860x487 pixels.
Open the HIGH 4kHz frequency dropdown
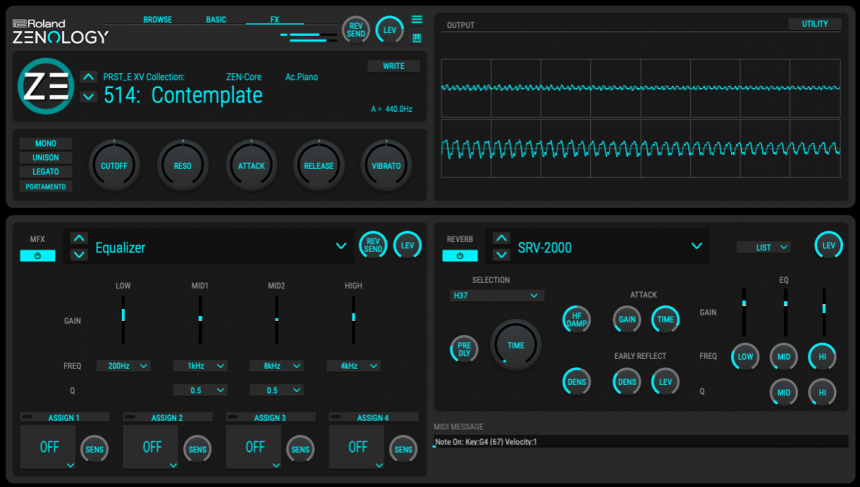pyautogui.click(x=353, y=366)
